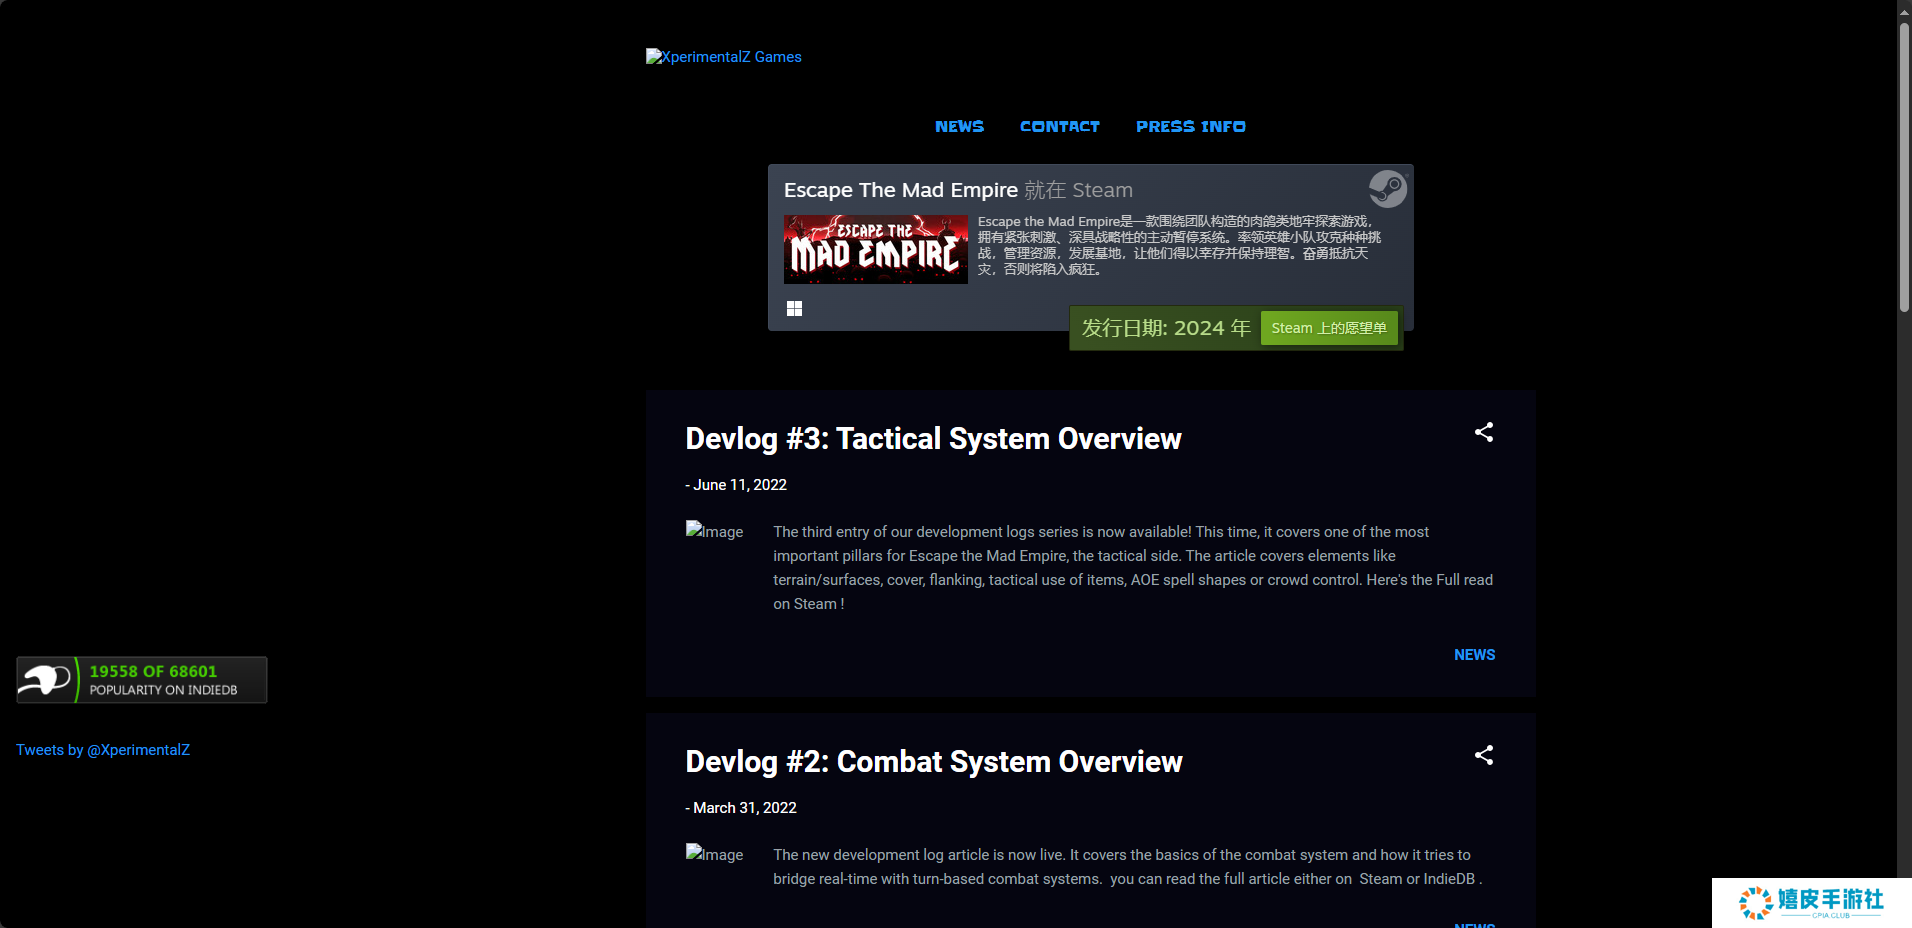
Task: Open the Devlog #2: Combat System Overview post
Action: (x=933, y=762)
